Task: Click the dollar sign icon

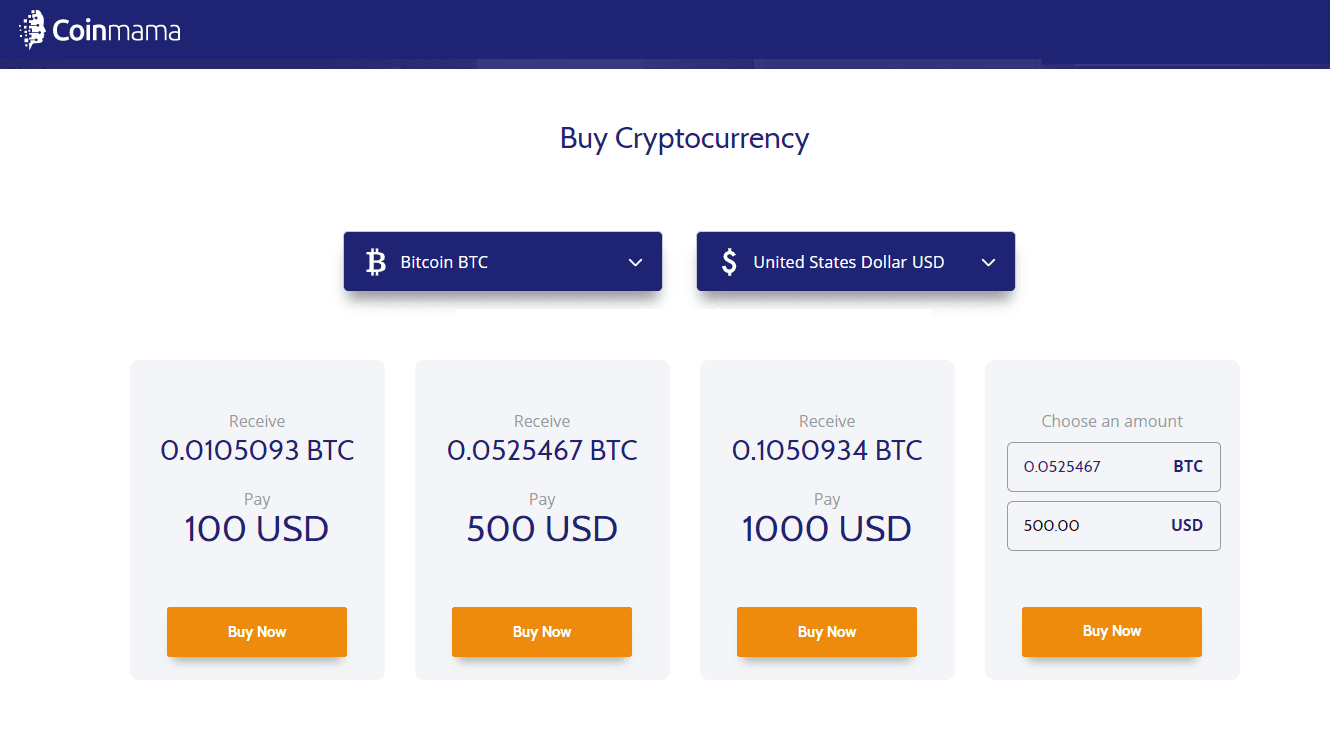Action: point(728,261)
